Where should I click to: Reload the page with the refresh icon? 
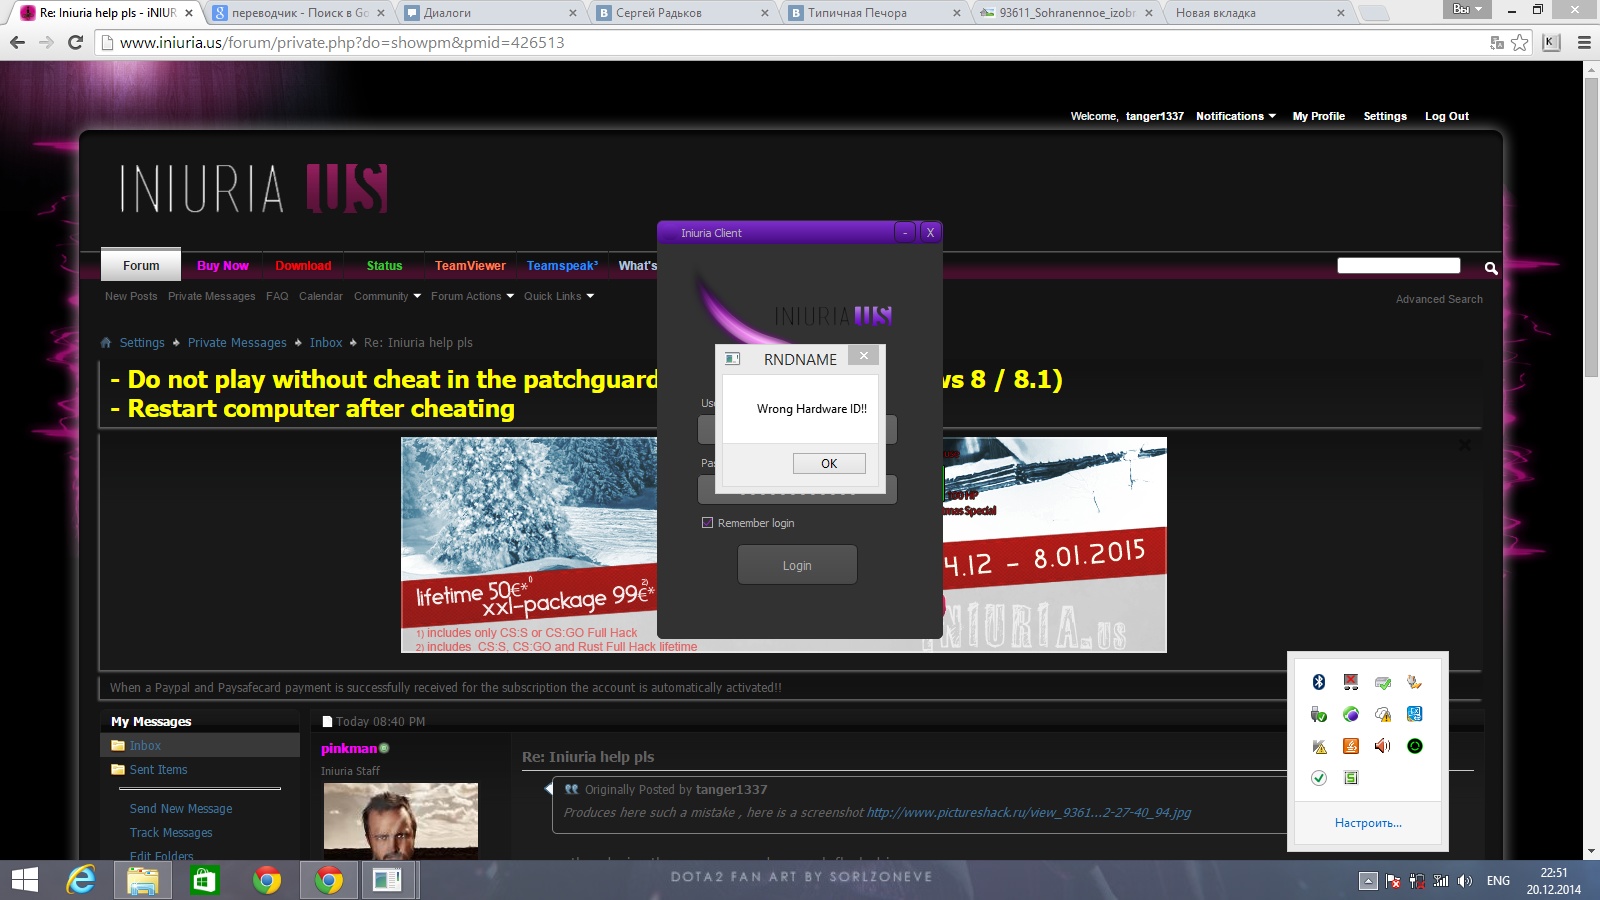[75, 42]
